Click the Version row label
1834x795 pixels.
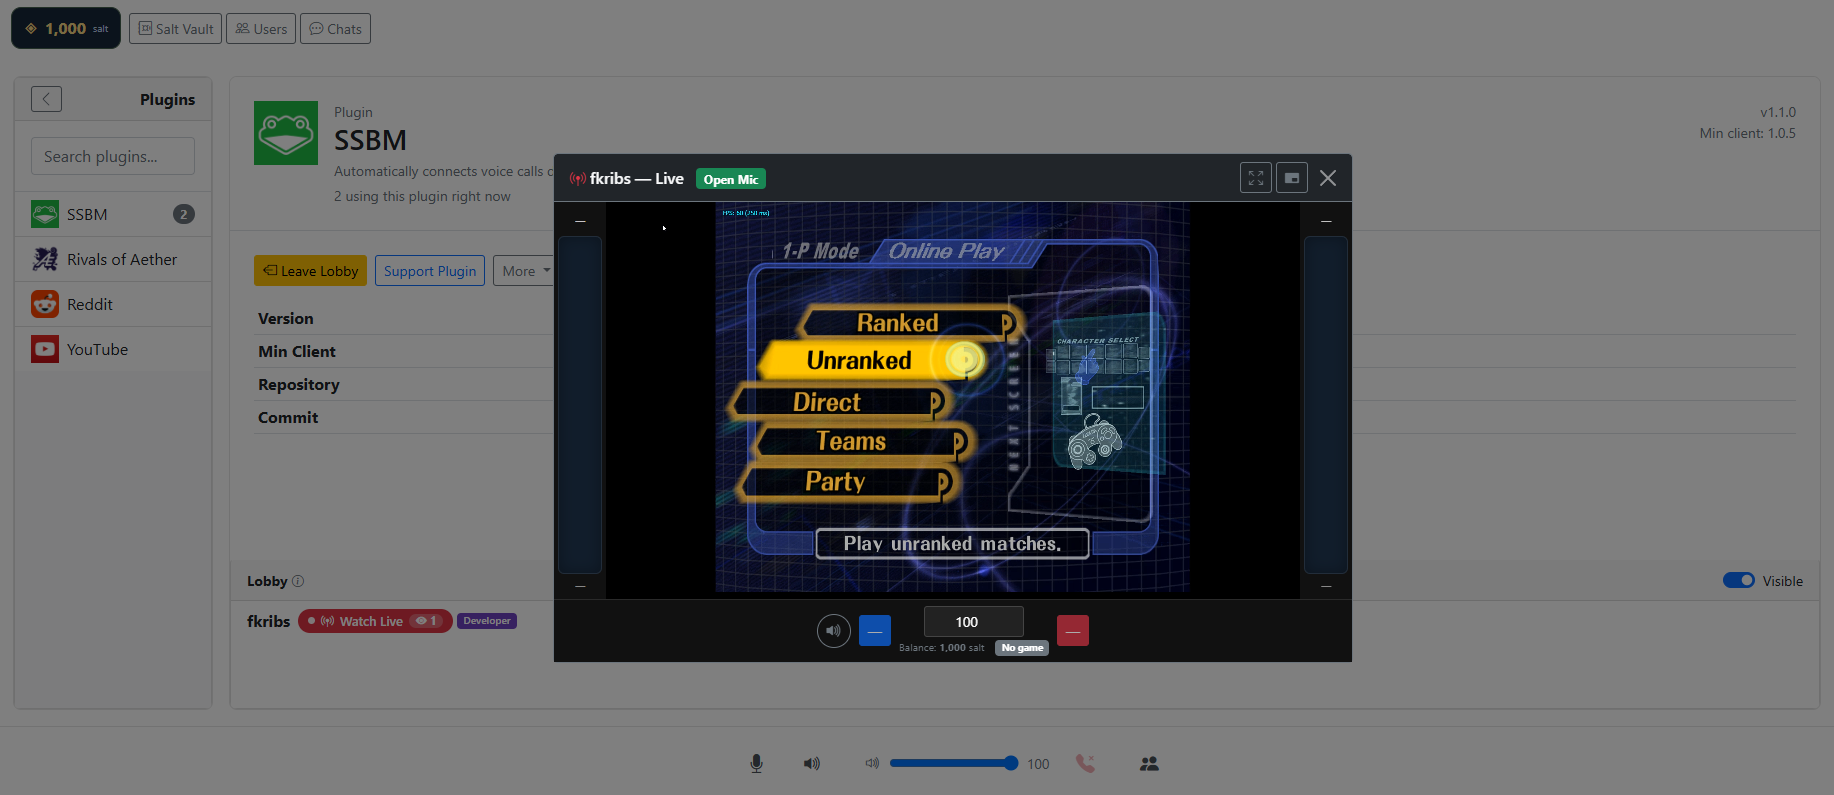(286, 318)
